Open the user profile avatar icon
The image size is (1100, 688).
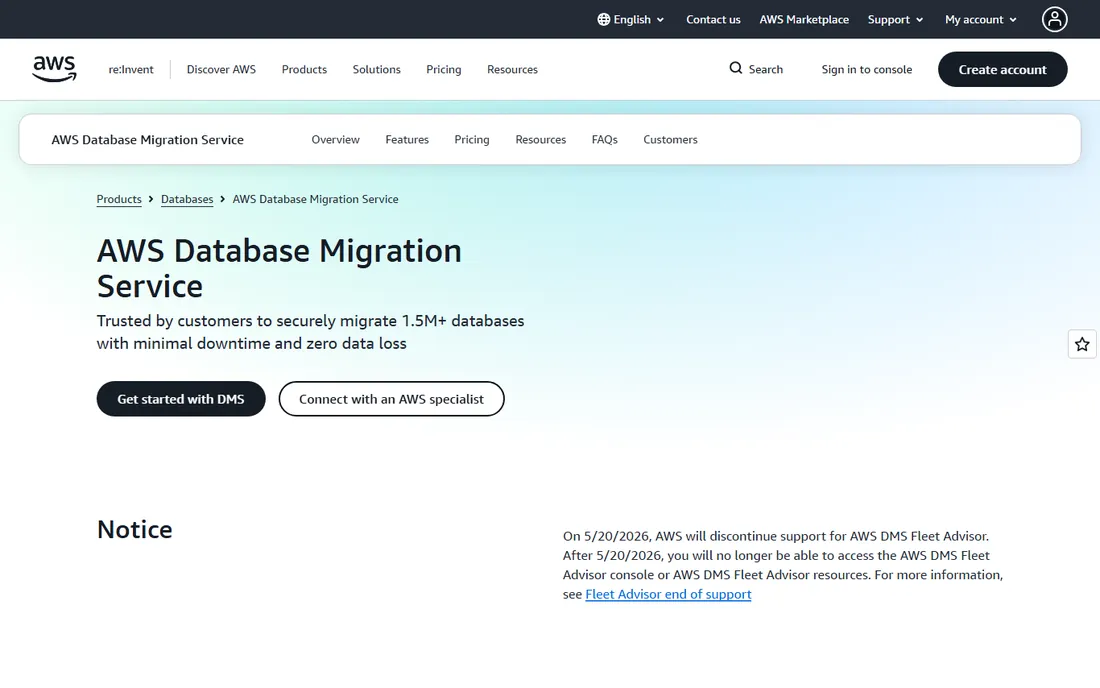pyautogui.click(x=1054, y=20)
